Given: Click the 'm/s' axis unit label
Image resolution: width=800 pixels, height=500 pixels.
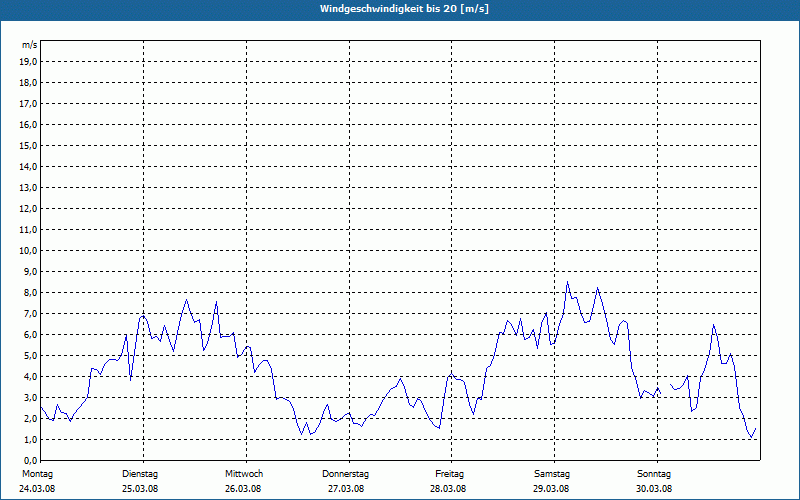Looking at the screenshot, I should click(x=30, y=45).
